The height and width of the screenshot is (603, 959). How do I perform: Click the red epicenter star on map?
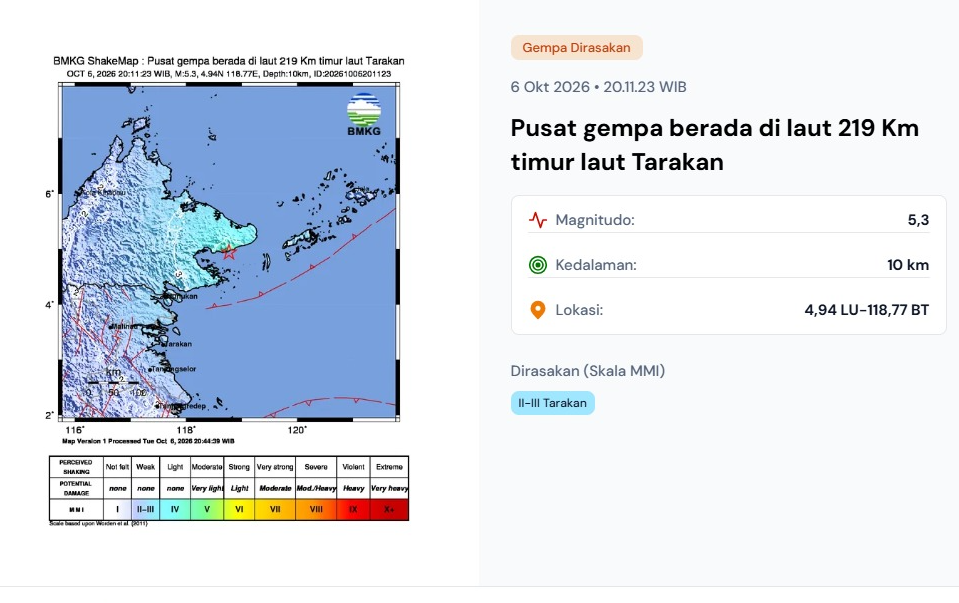(229, 252)
